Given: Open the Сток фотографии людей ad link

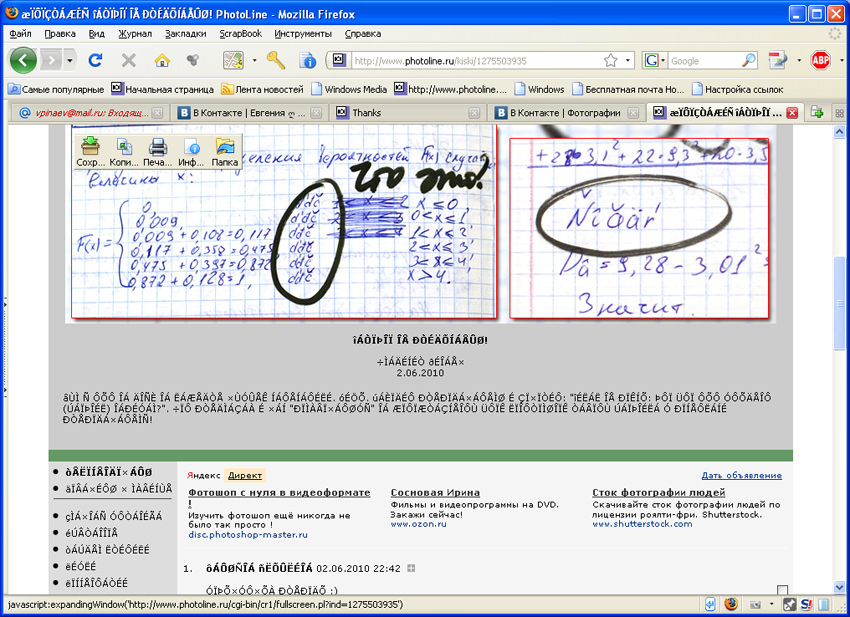Looking at the screenshot, I should coord(659,492).
